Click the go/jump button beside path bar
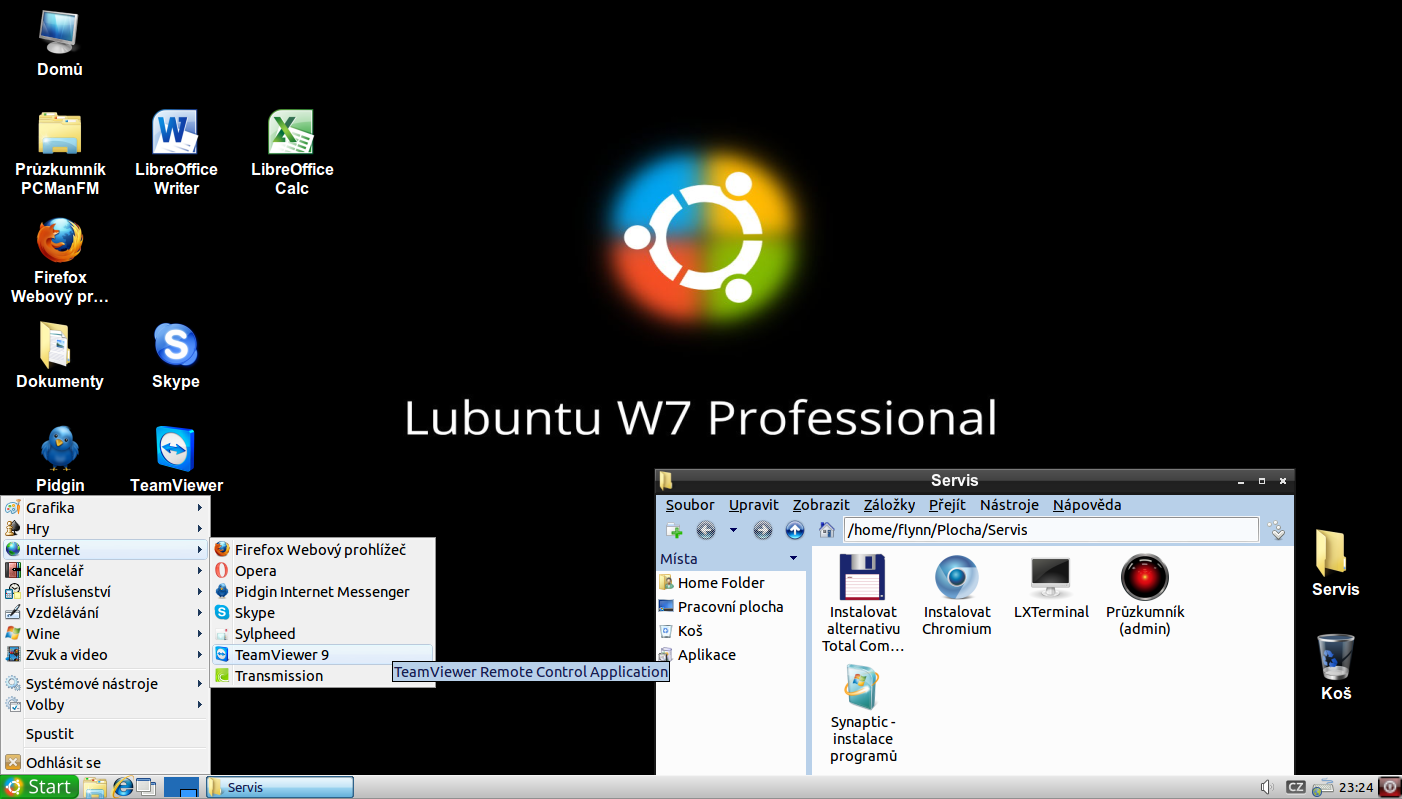 coord(1277,530)
